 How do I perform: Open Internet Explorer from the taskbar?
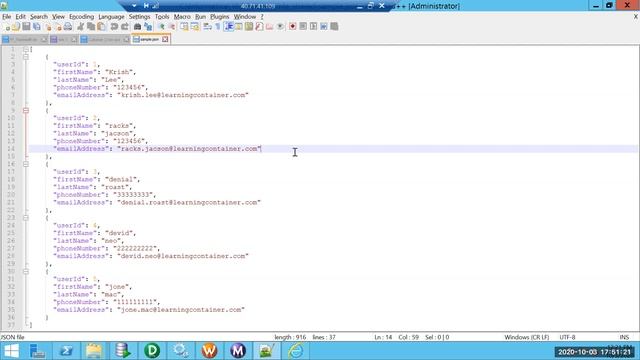[x=295, y=351]
